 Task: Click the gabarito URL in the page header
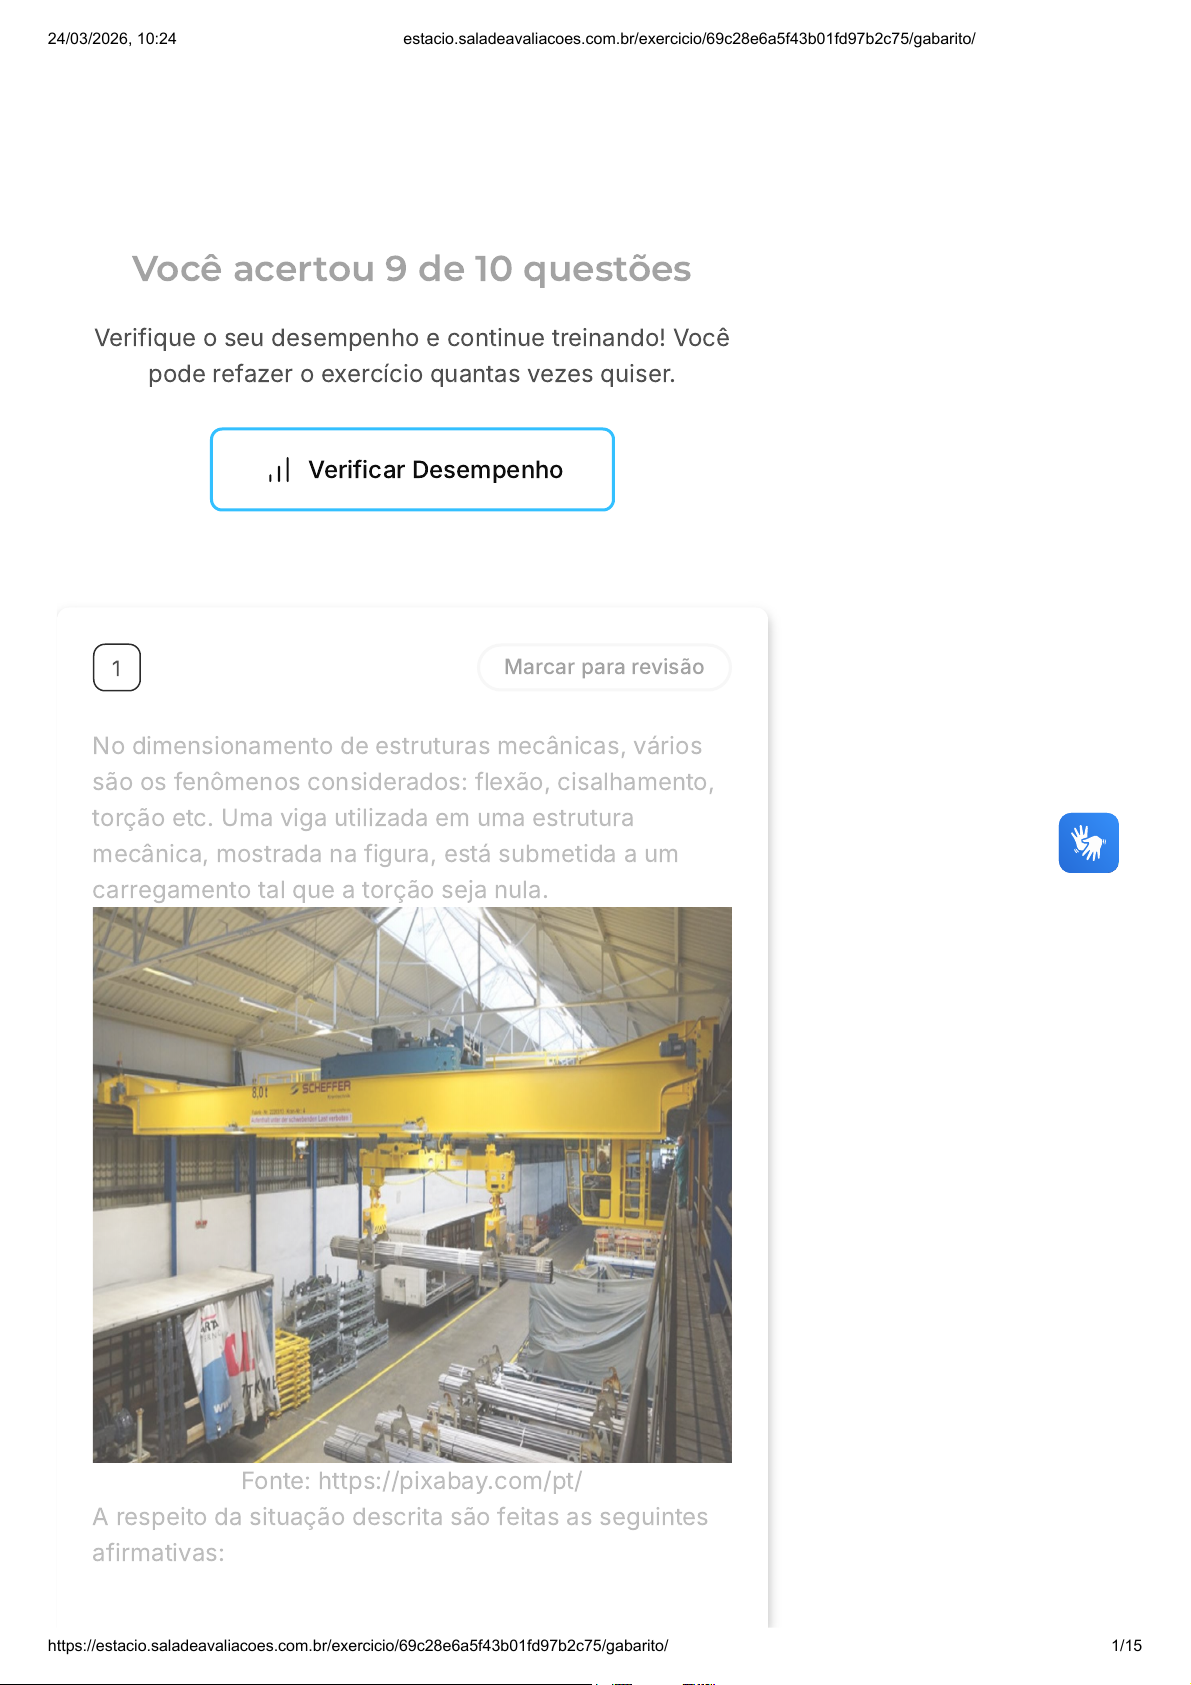pos(689,39)
